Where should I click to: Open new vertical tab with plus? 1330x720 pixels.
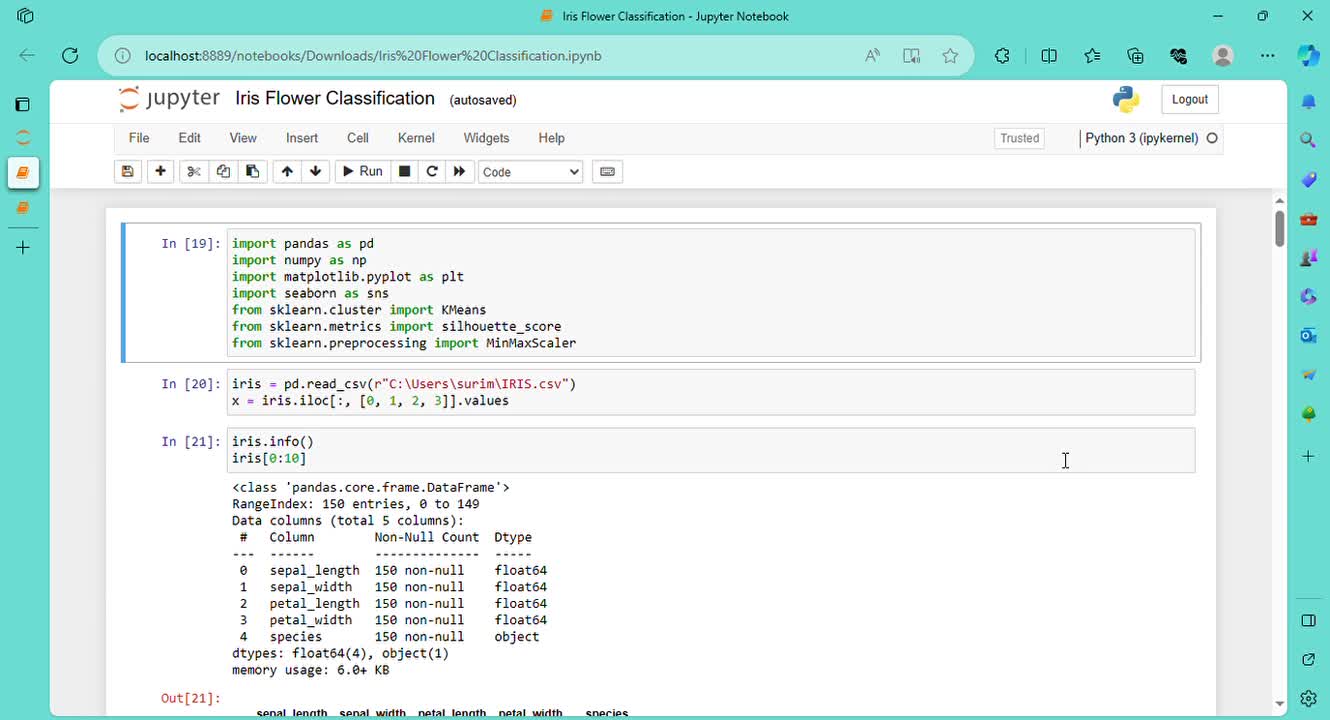(23, 247)
